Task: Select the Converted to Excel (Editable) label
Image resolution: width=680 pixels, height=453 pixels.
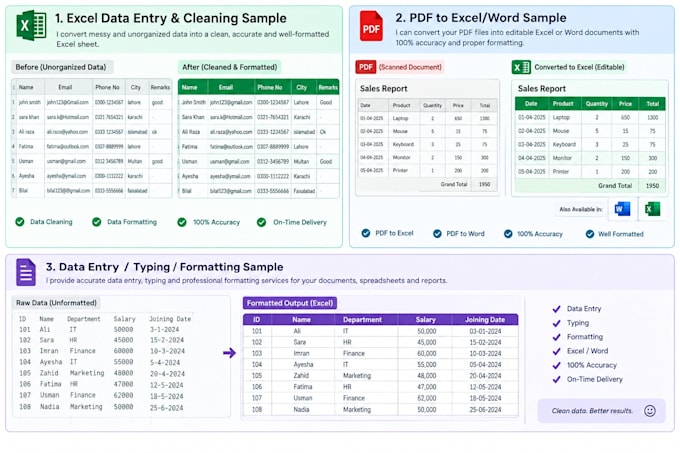Action: [x=579, y=67]
